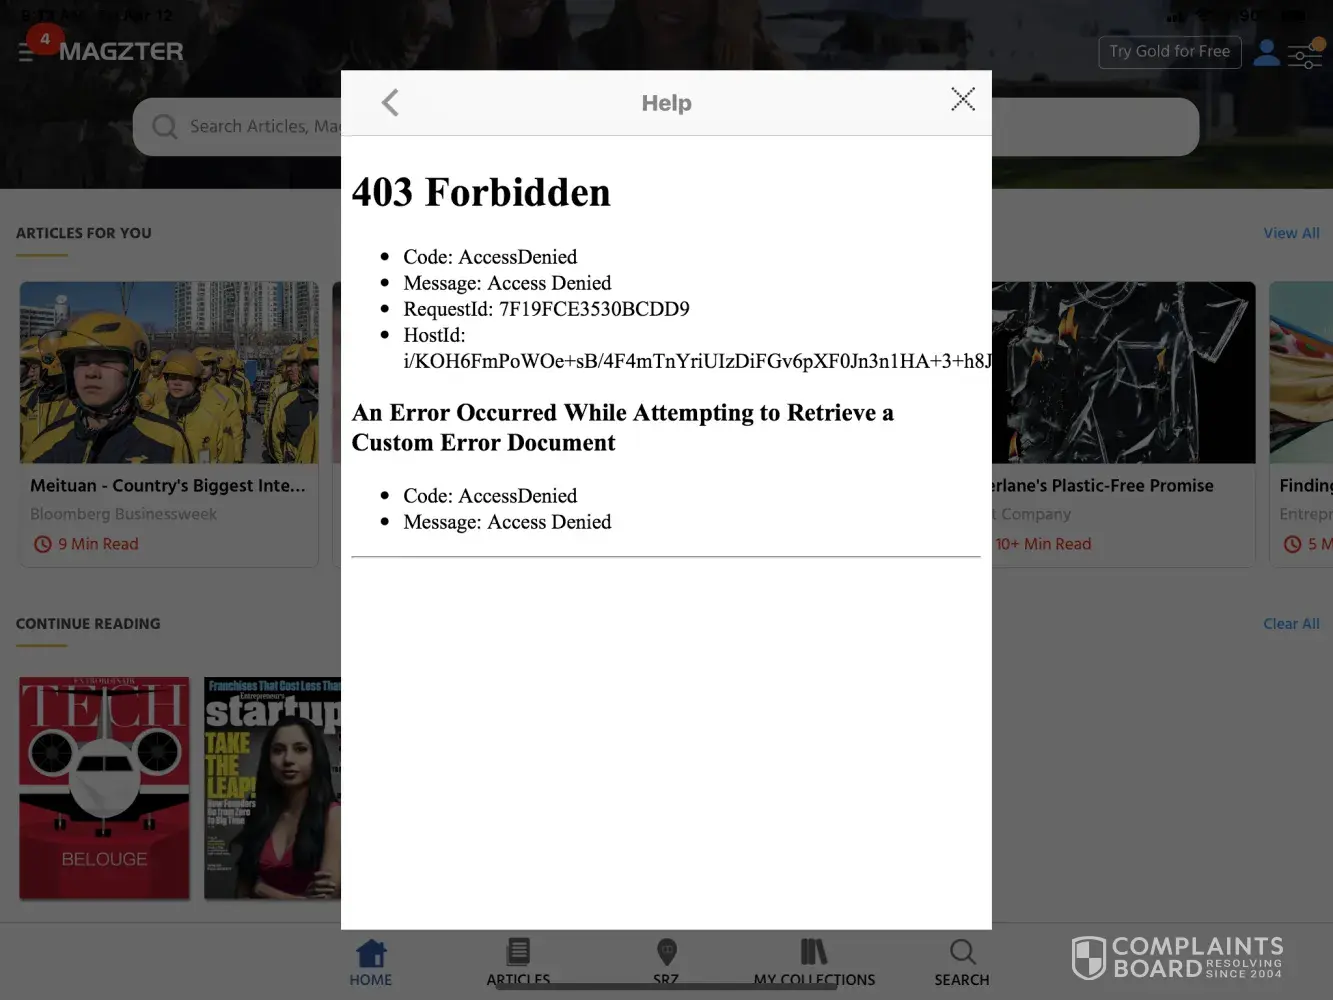
Task: Open the user profile icon
Action: 1266,52
